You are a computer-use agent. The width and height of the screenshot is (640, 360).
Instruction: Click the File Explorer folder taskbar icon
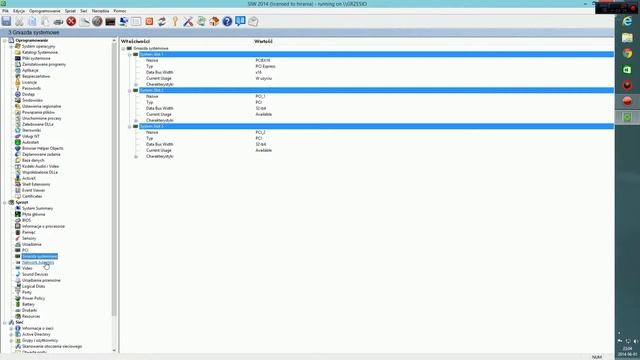click(x=627, y=38)
